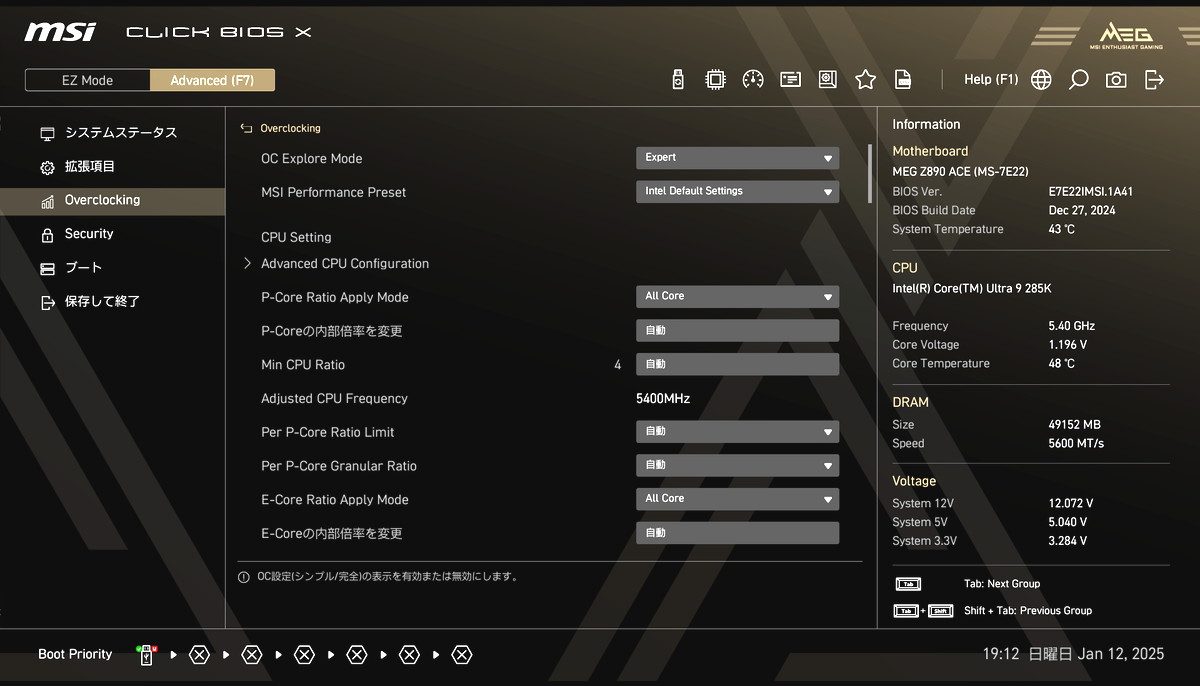
Task: Open the CPU chip info icon
Action: [715, 80]
